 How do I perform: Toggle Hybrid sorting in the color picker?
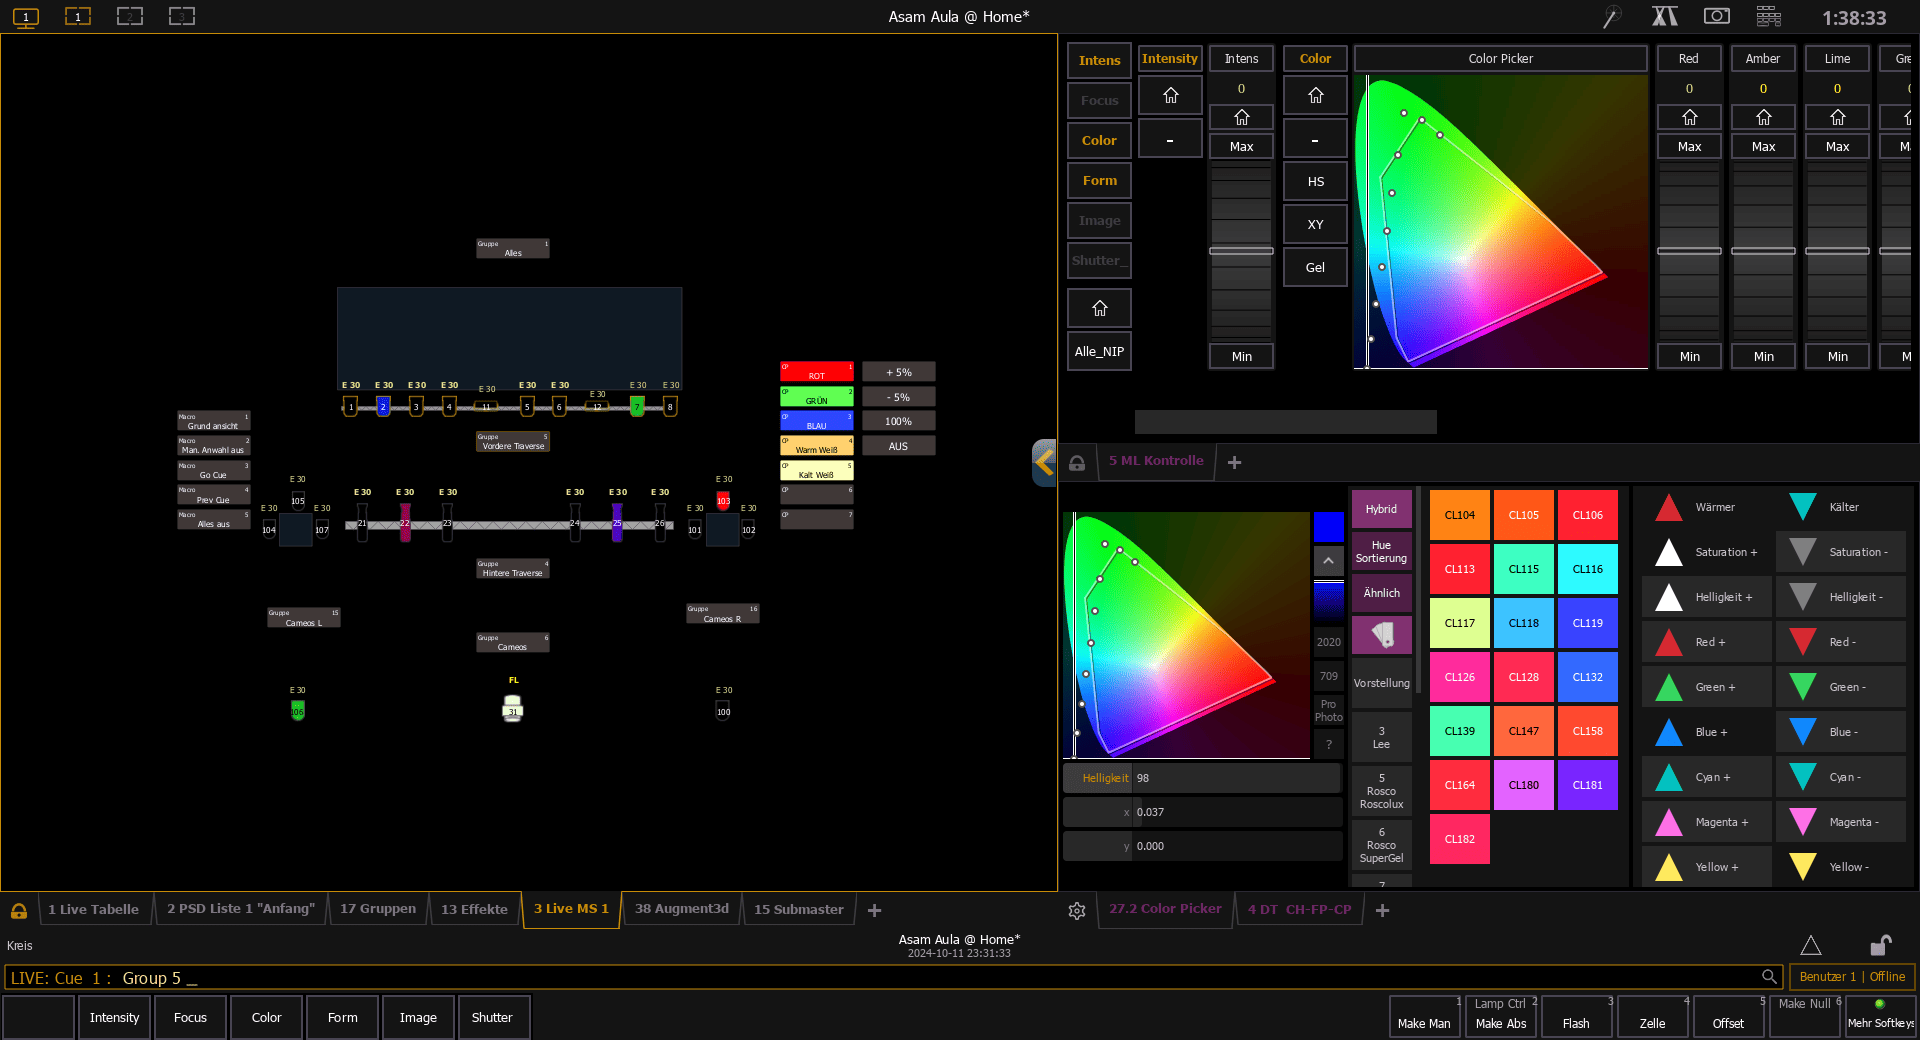(1381, 509)
